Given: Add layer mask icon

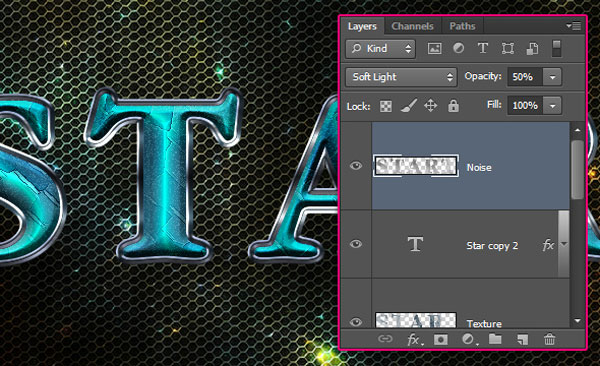Looking at the screenshot, I should [x=440, y=340].
